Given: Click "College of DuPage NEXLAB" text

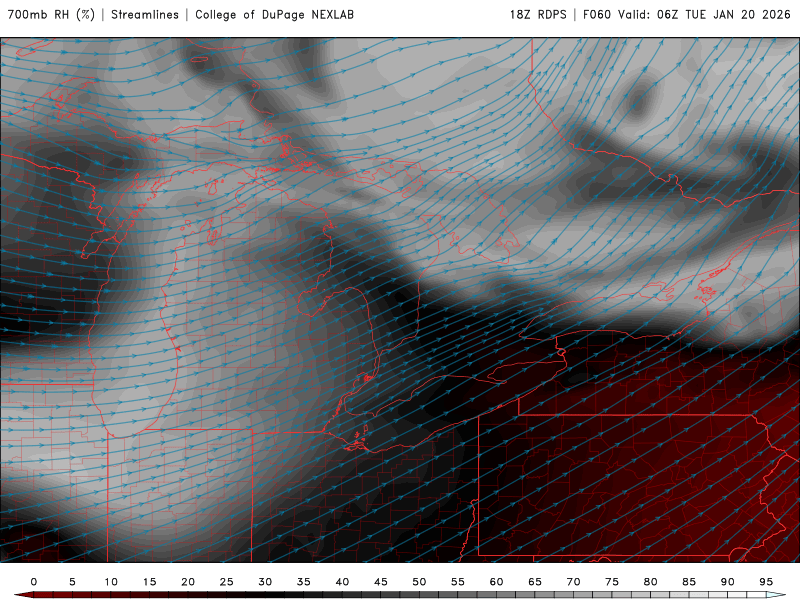Looking at the screenshot, I should [x=274, y=14].
